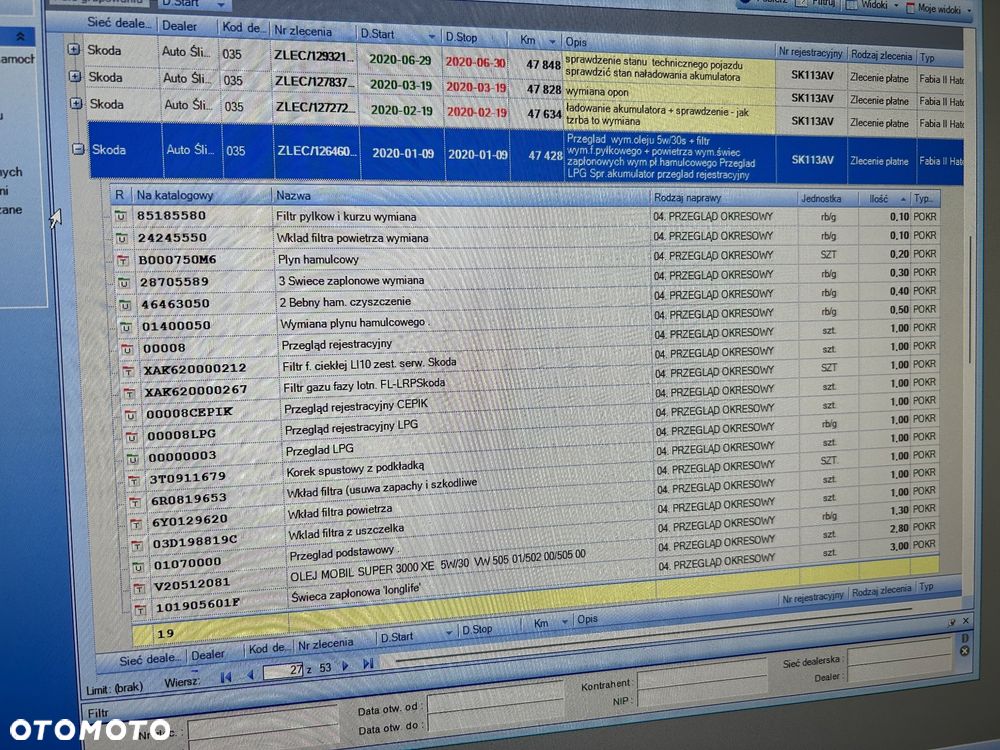
Task: Open the Km column filter dropdown
Action: pos(552,41)
